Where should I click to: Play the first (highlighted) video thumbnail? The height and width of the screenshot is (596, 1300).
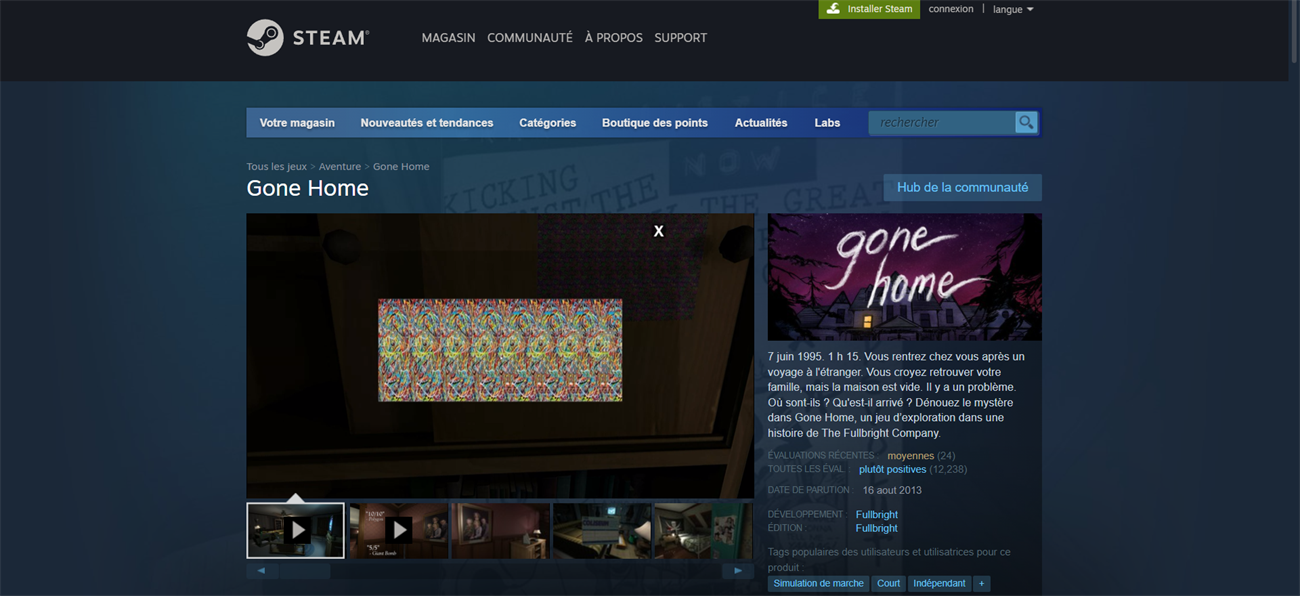pos(296,530)
